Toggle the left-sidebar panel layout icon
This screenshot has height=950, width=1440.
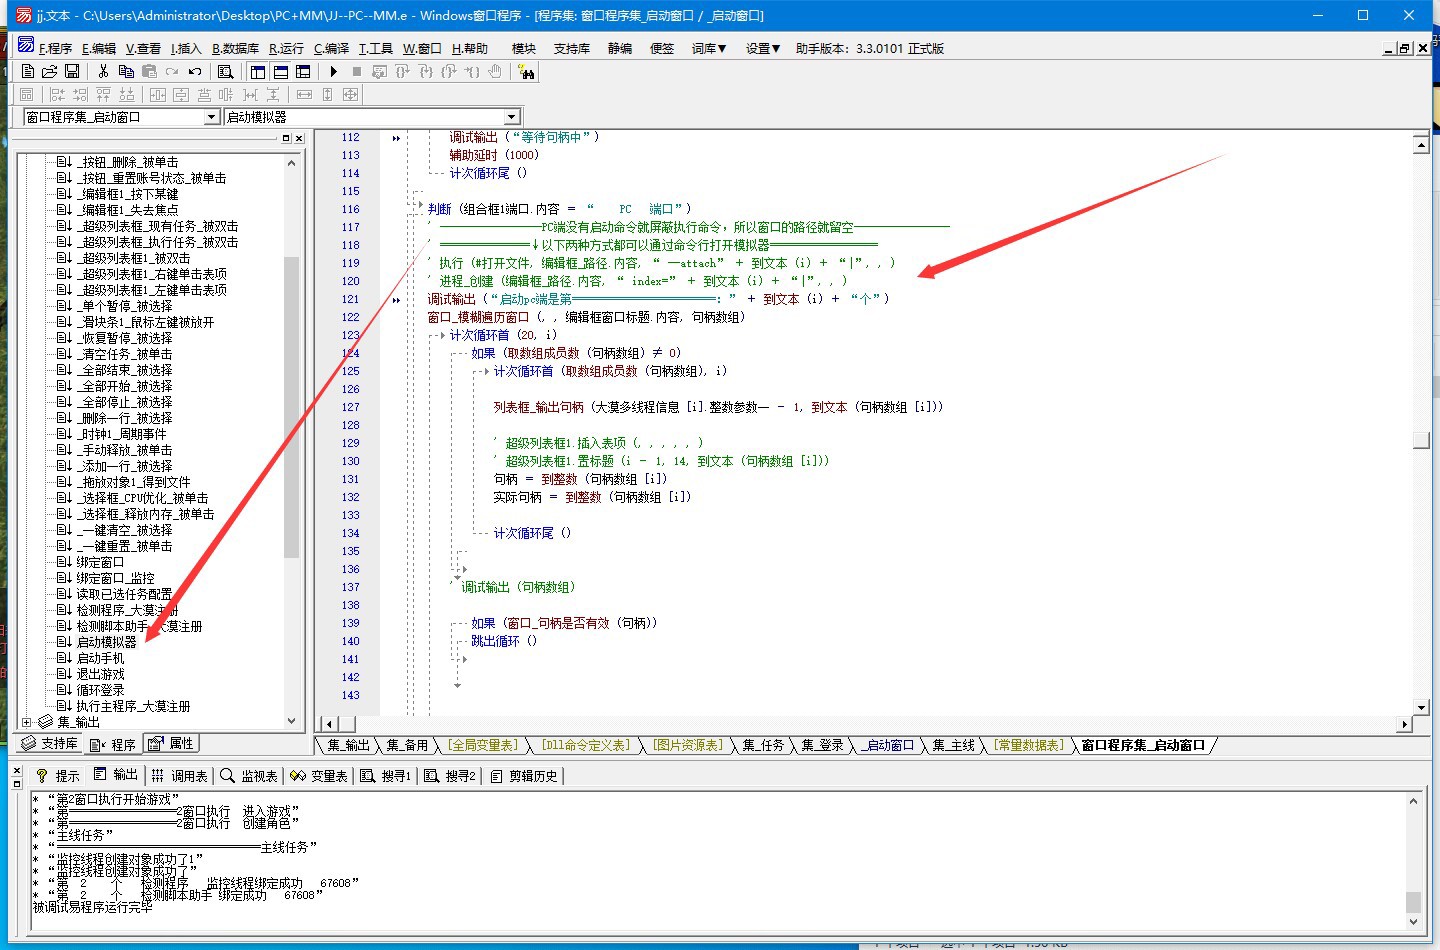pos(258,71)
